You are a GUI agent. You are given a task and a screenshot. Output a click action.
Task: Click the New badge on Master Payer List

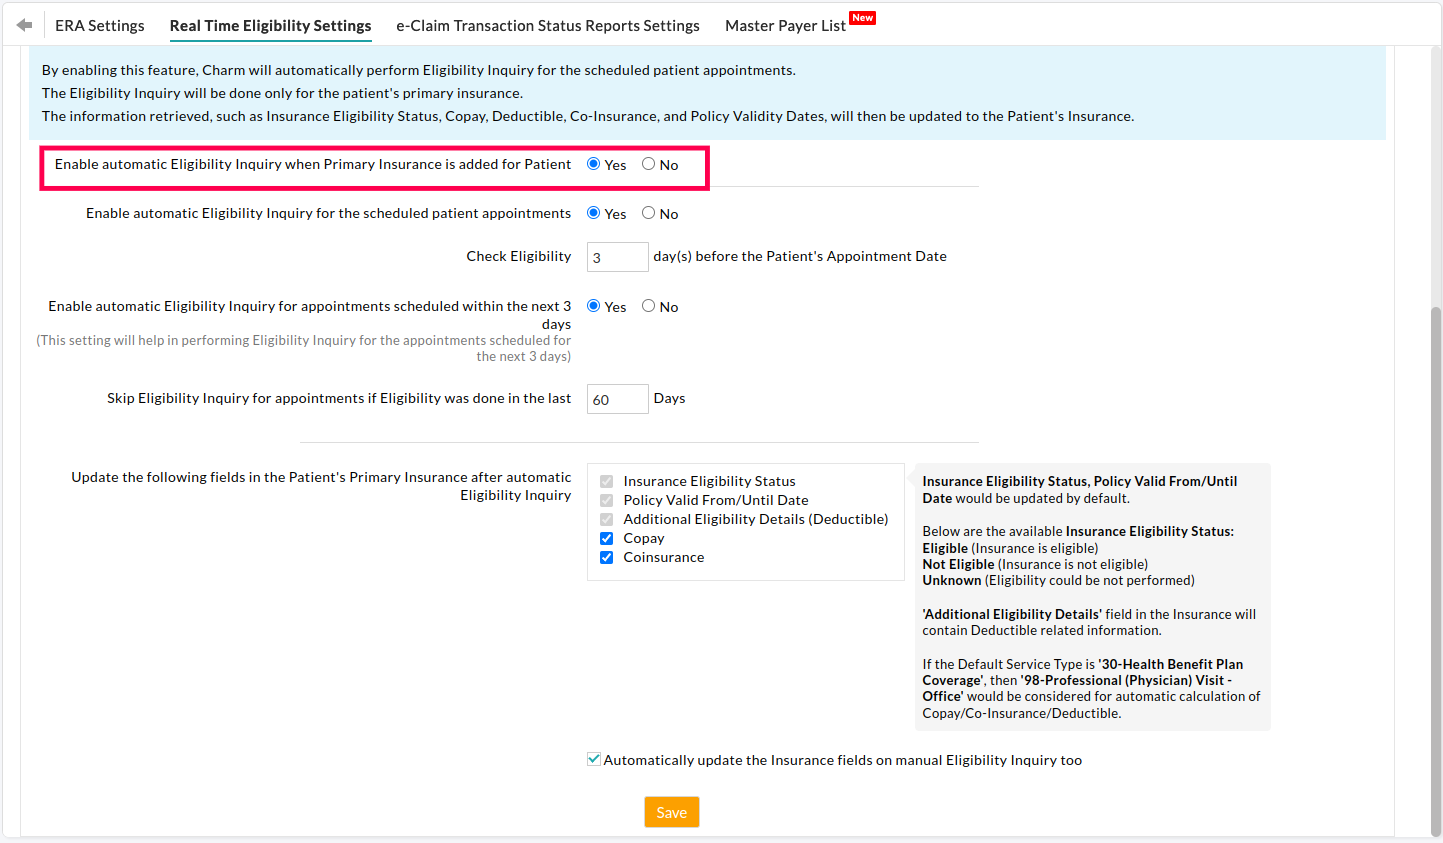coord(862,17)
